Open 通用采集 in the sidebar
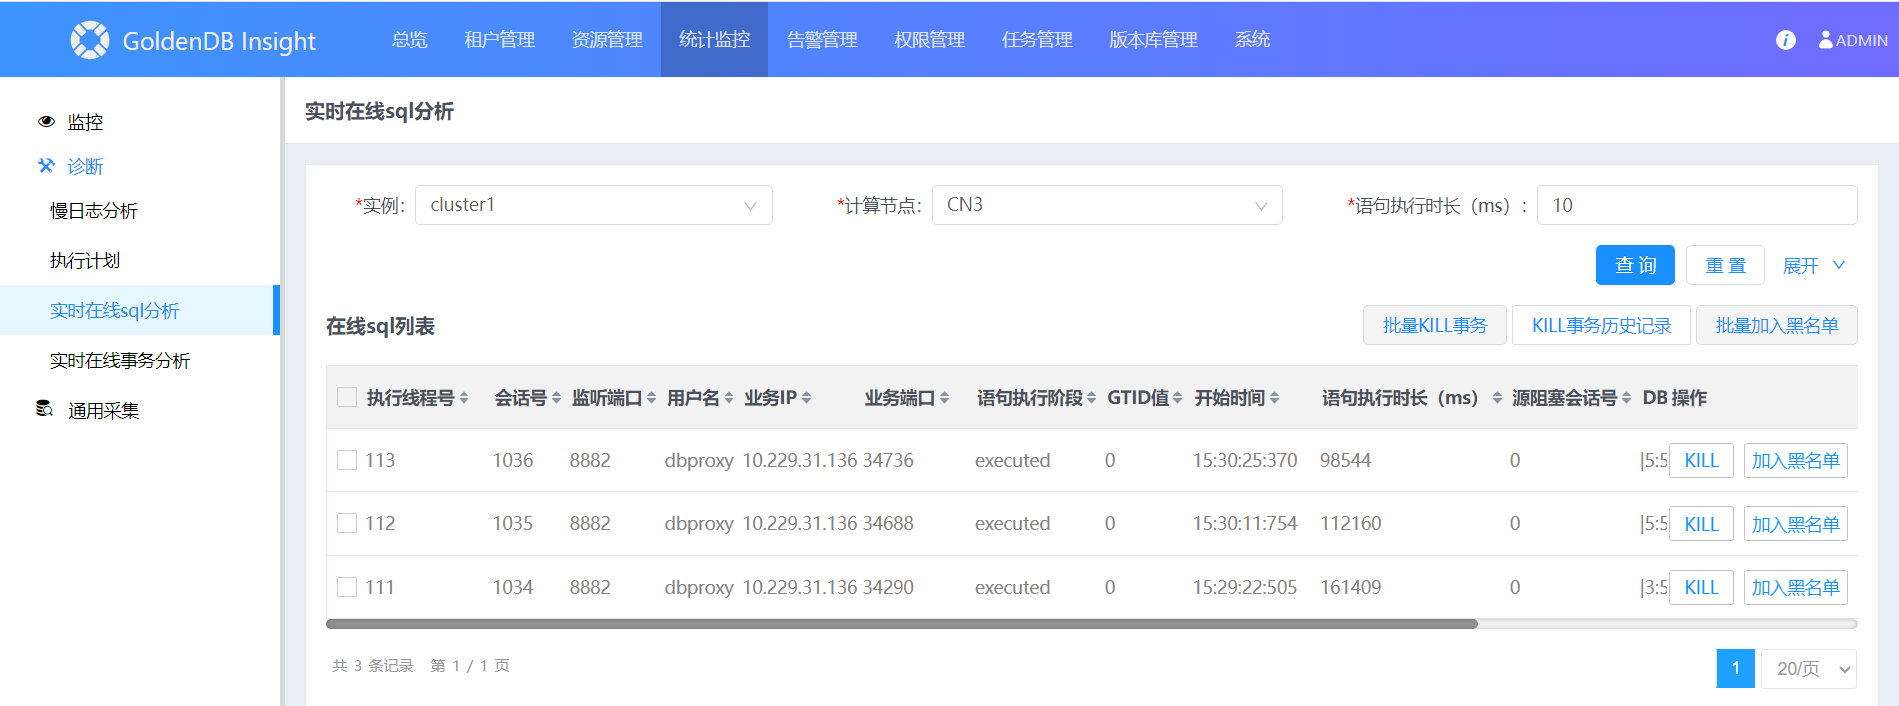This screenshot has height=706, width=1899. point(103,410)
